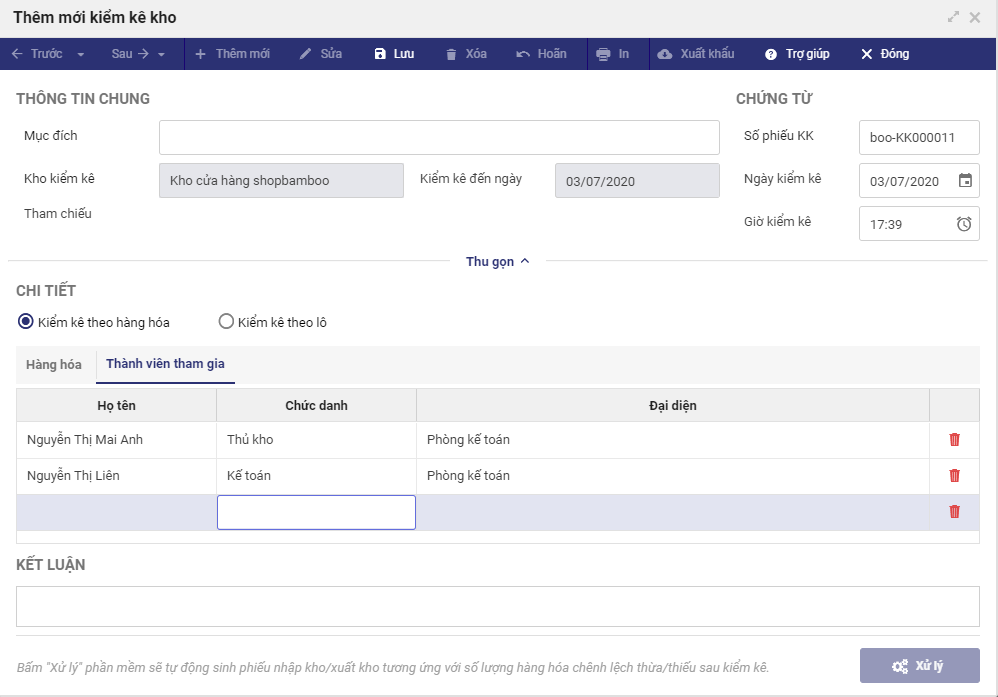Image resolution: width=998 pixels, height=697 pixels.
Task: Click the Xóa trash icon in toolbar
Action: coord(451,54)
